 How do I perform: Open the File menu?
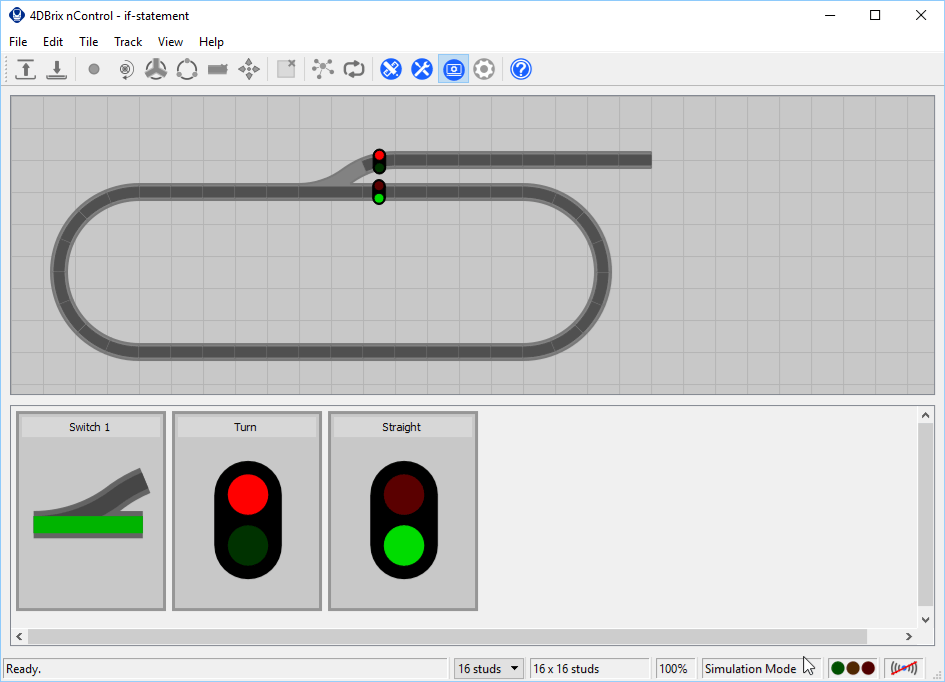pyautogui.click(x=18, y=42)
